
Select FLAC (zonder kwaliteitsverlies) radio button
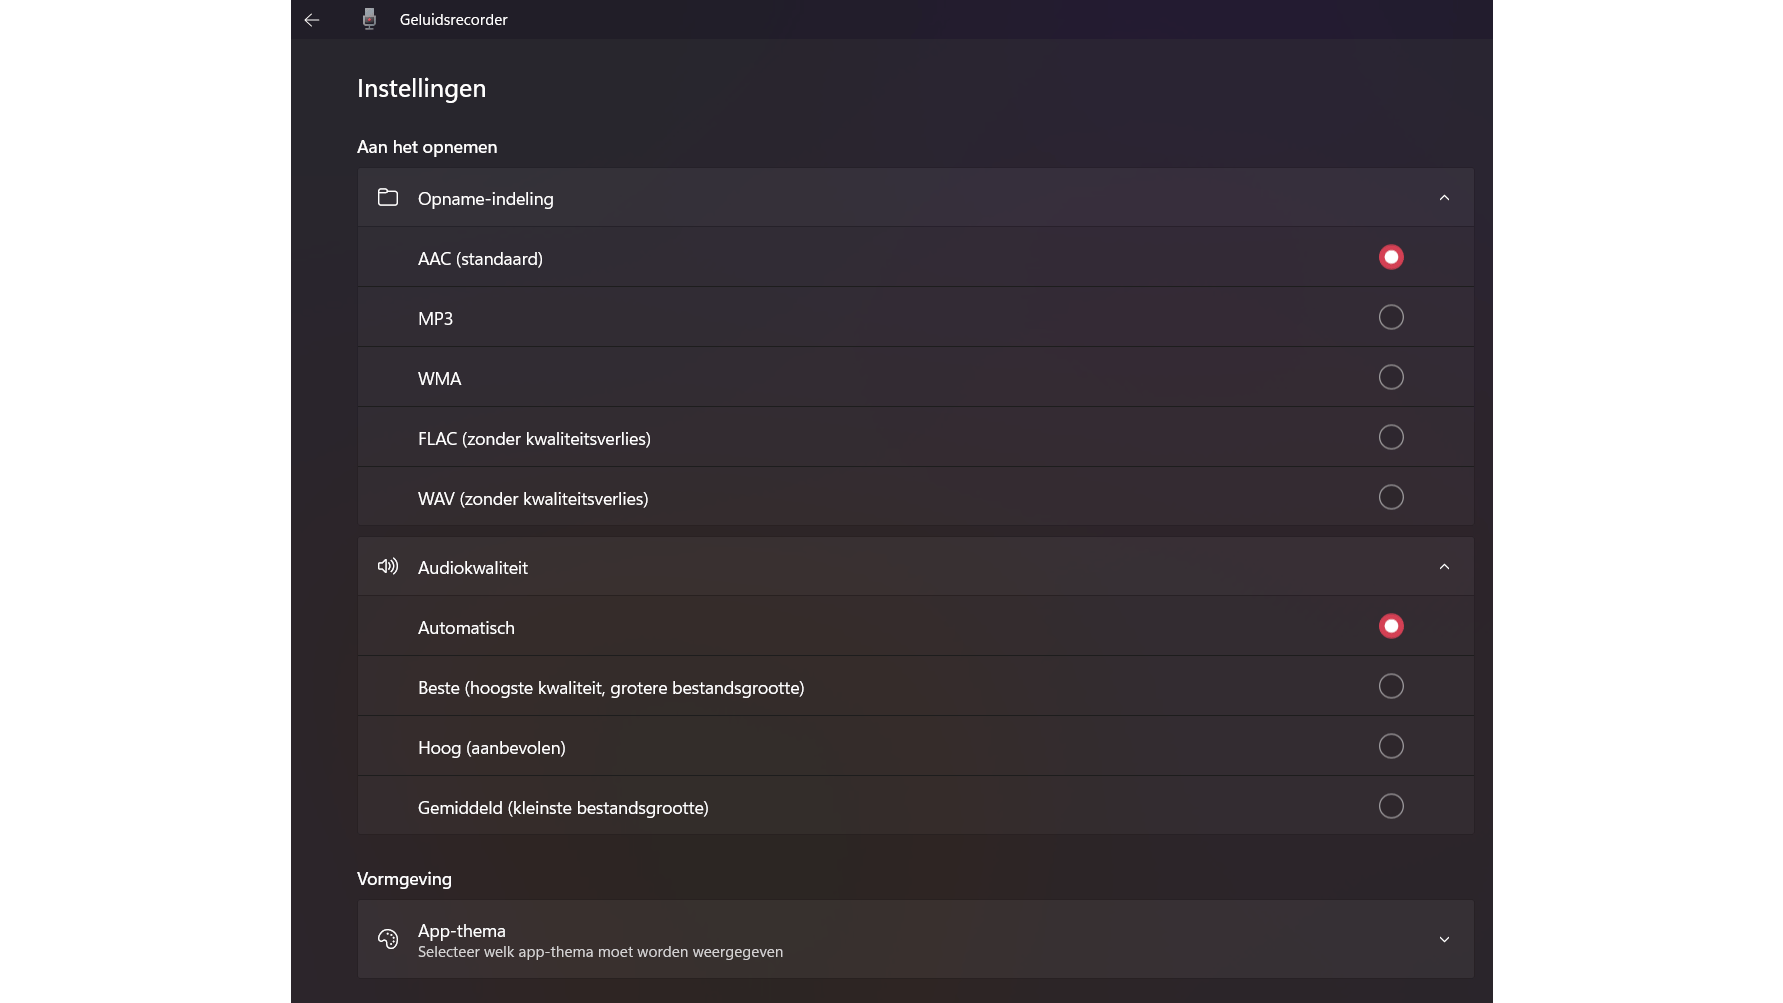click(1391, 438)
